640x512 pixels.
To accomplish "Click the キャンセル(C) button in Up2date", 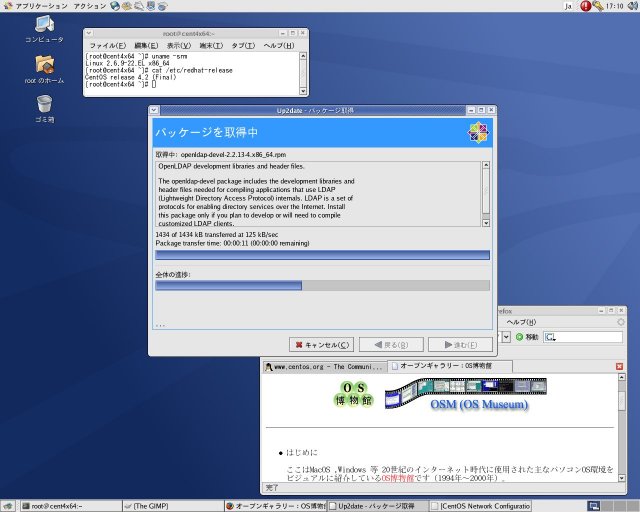I will pyautogui.click(x=322, y=345).
